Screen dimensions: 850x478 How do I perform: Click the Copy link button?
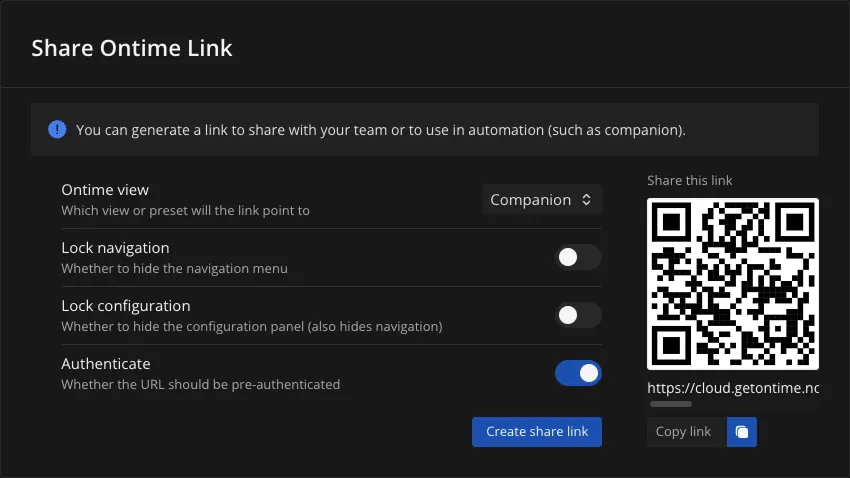point(685,432)
